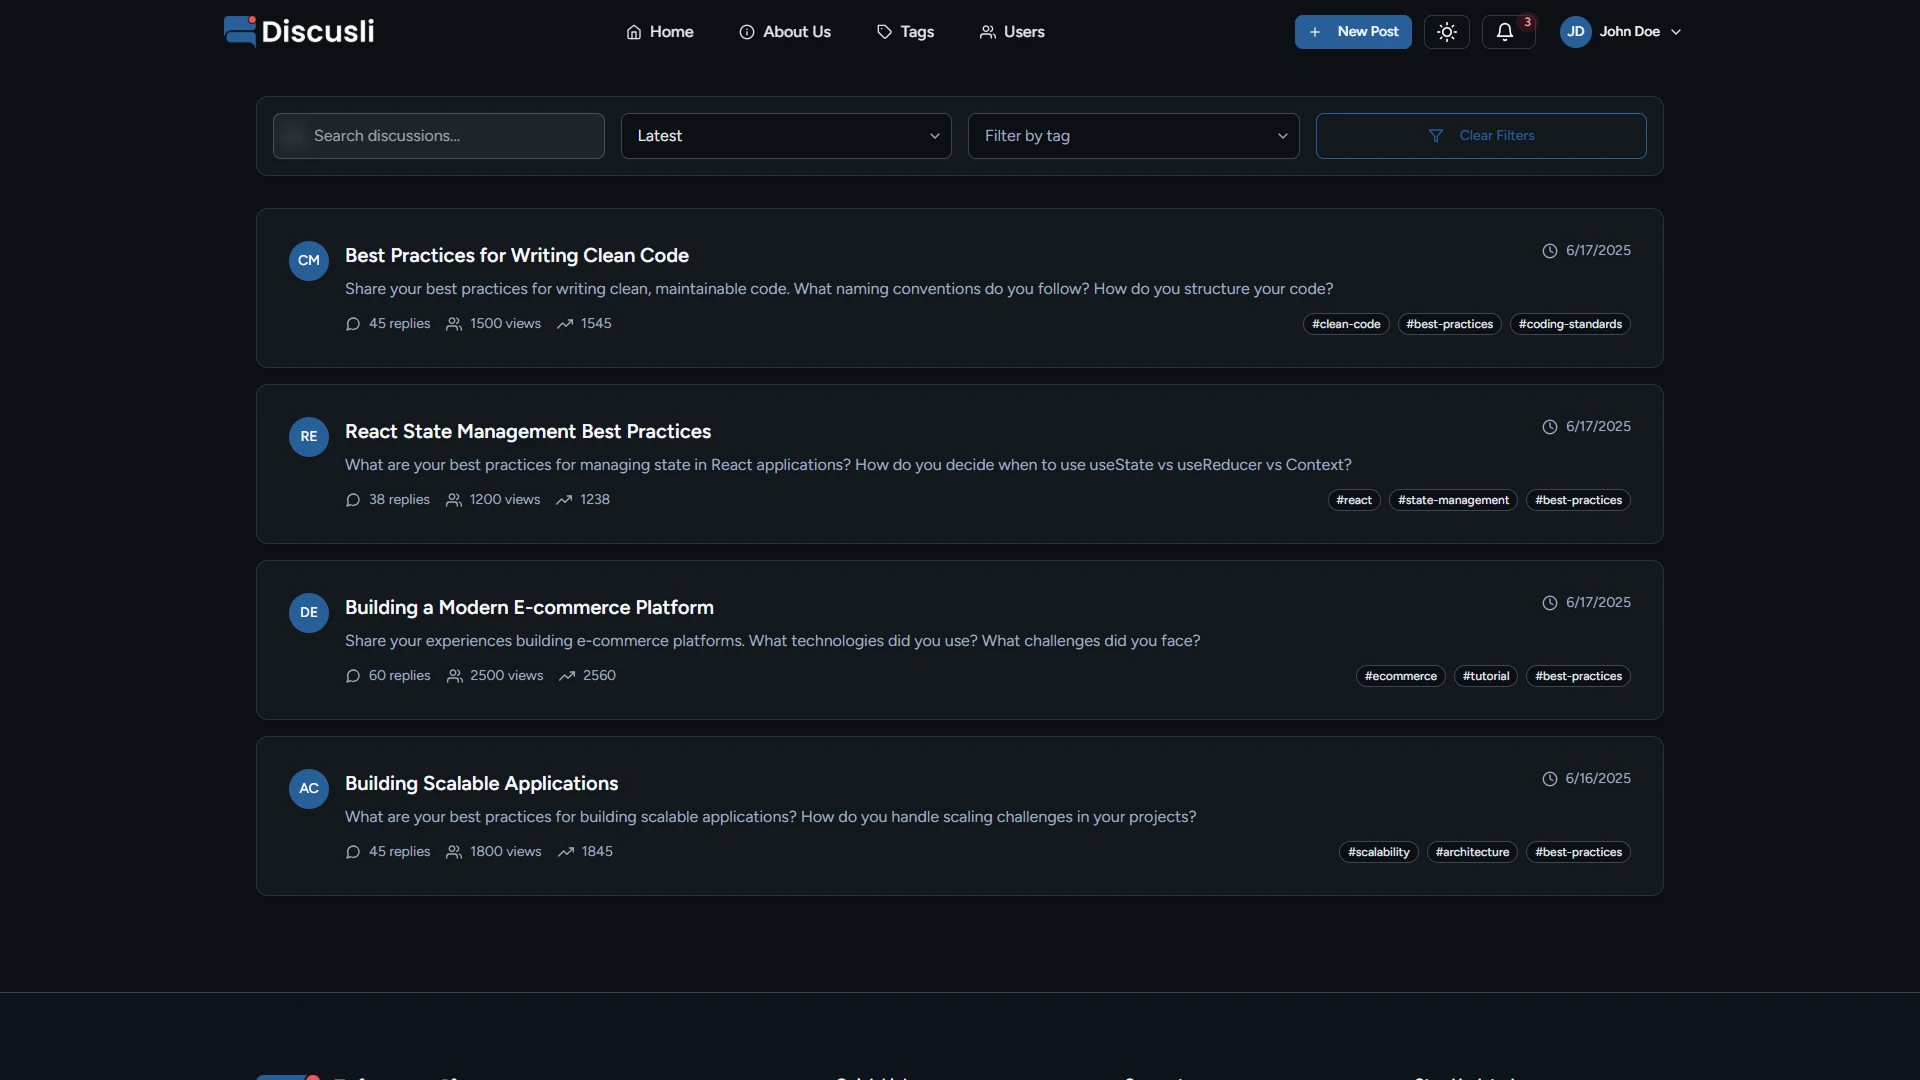Click the 45 replies icon on Clean Code post
This screenshot has width=1920, height=1080.
[352, 324]
